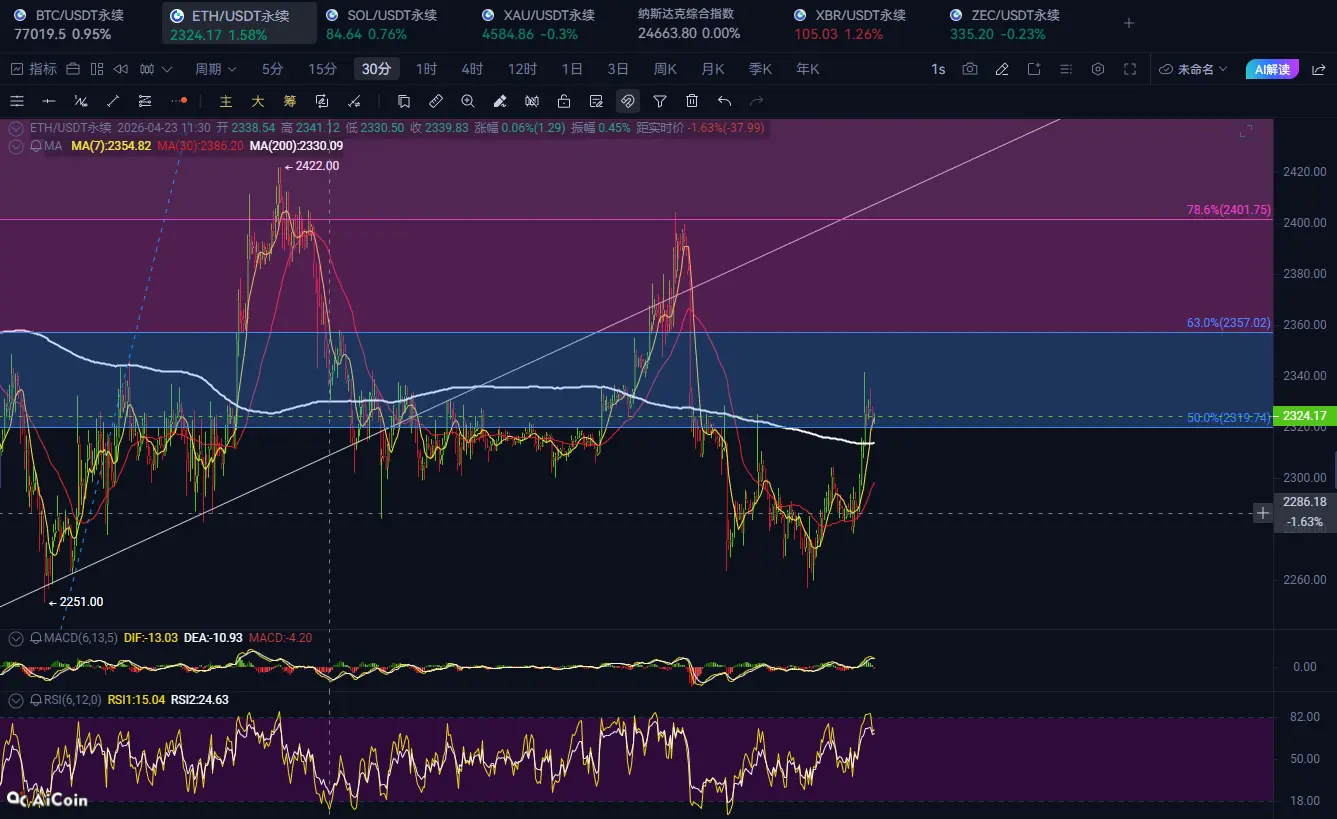Switch to the 3日 timeframe
The height and width of the screenshot is (819, 1337).
point(618,69)
